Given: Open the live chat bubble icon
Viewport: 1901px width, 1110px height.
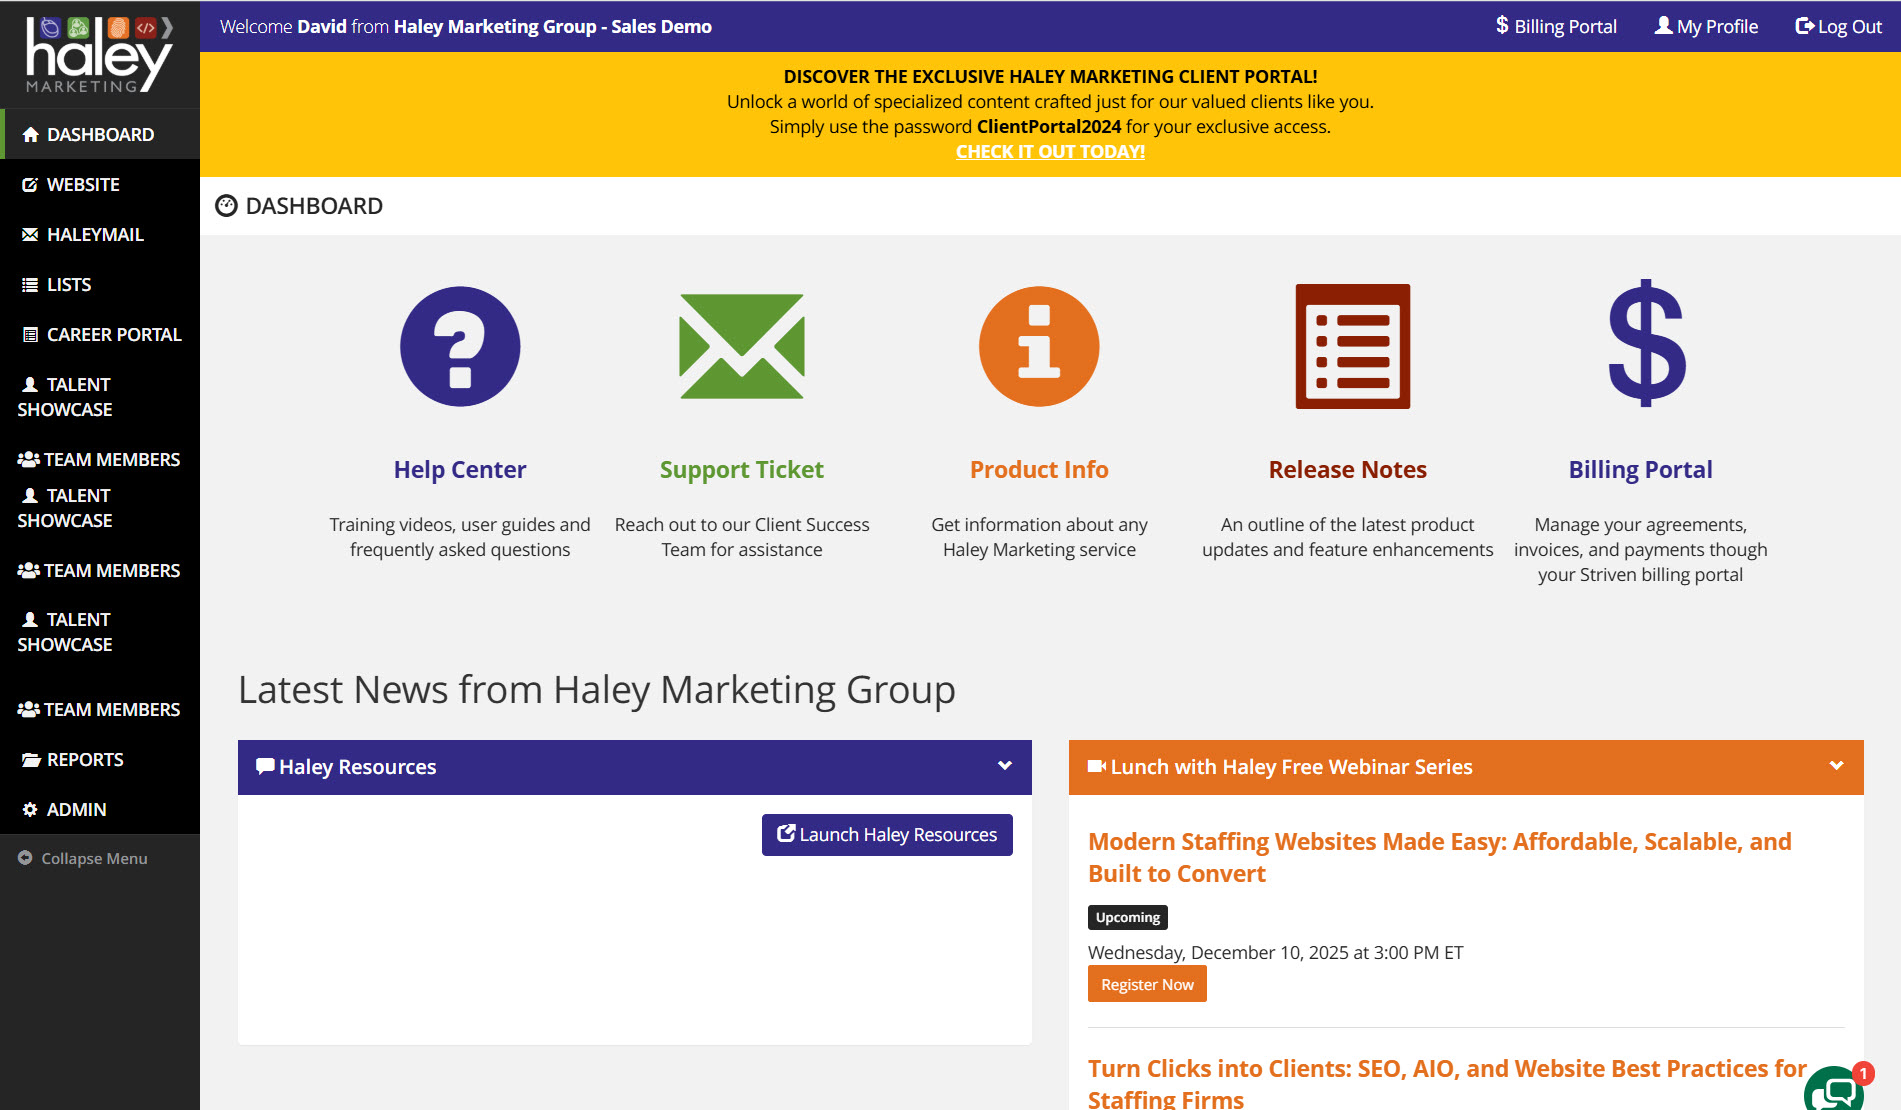Looking at the screenshot, I should (x=1834, y=1092).
